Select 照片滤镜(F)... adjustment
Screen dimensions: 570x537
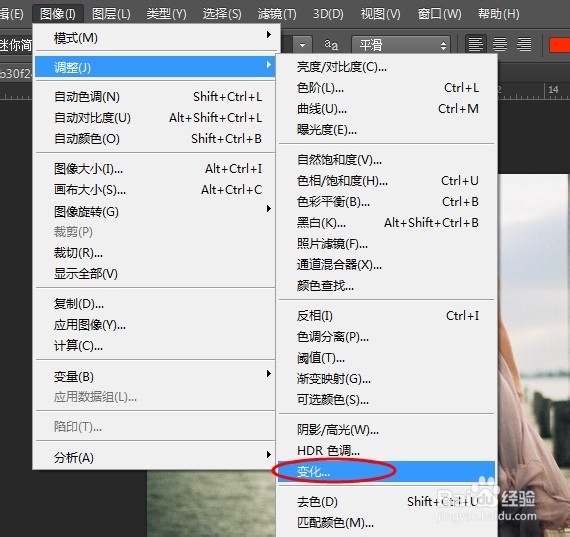tap(386, 244)
